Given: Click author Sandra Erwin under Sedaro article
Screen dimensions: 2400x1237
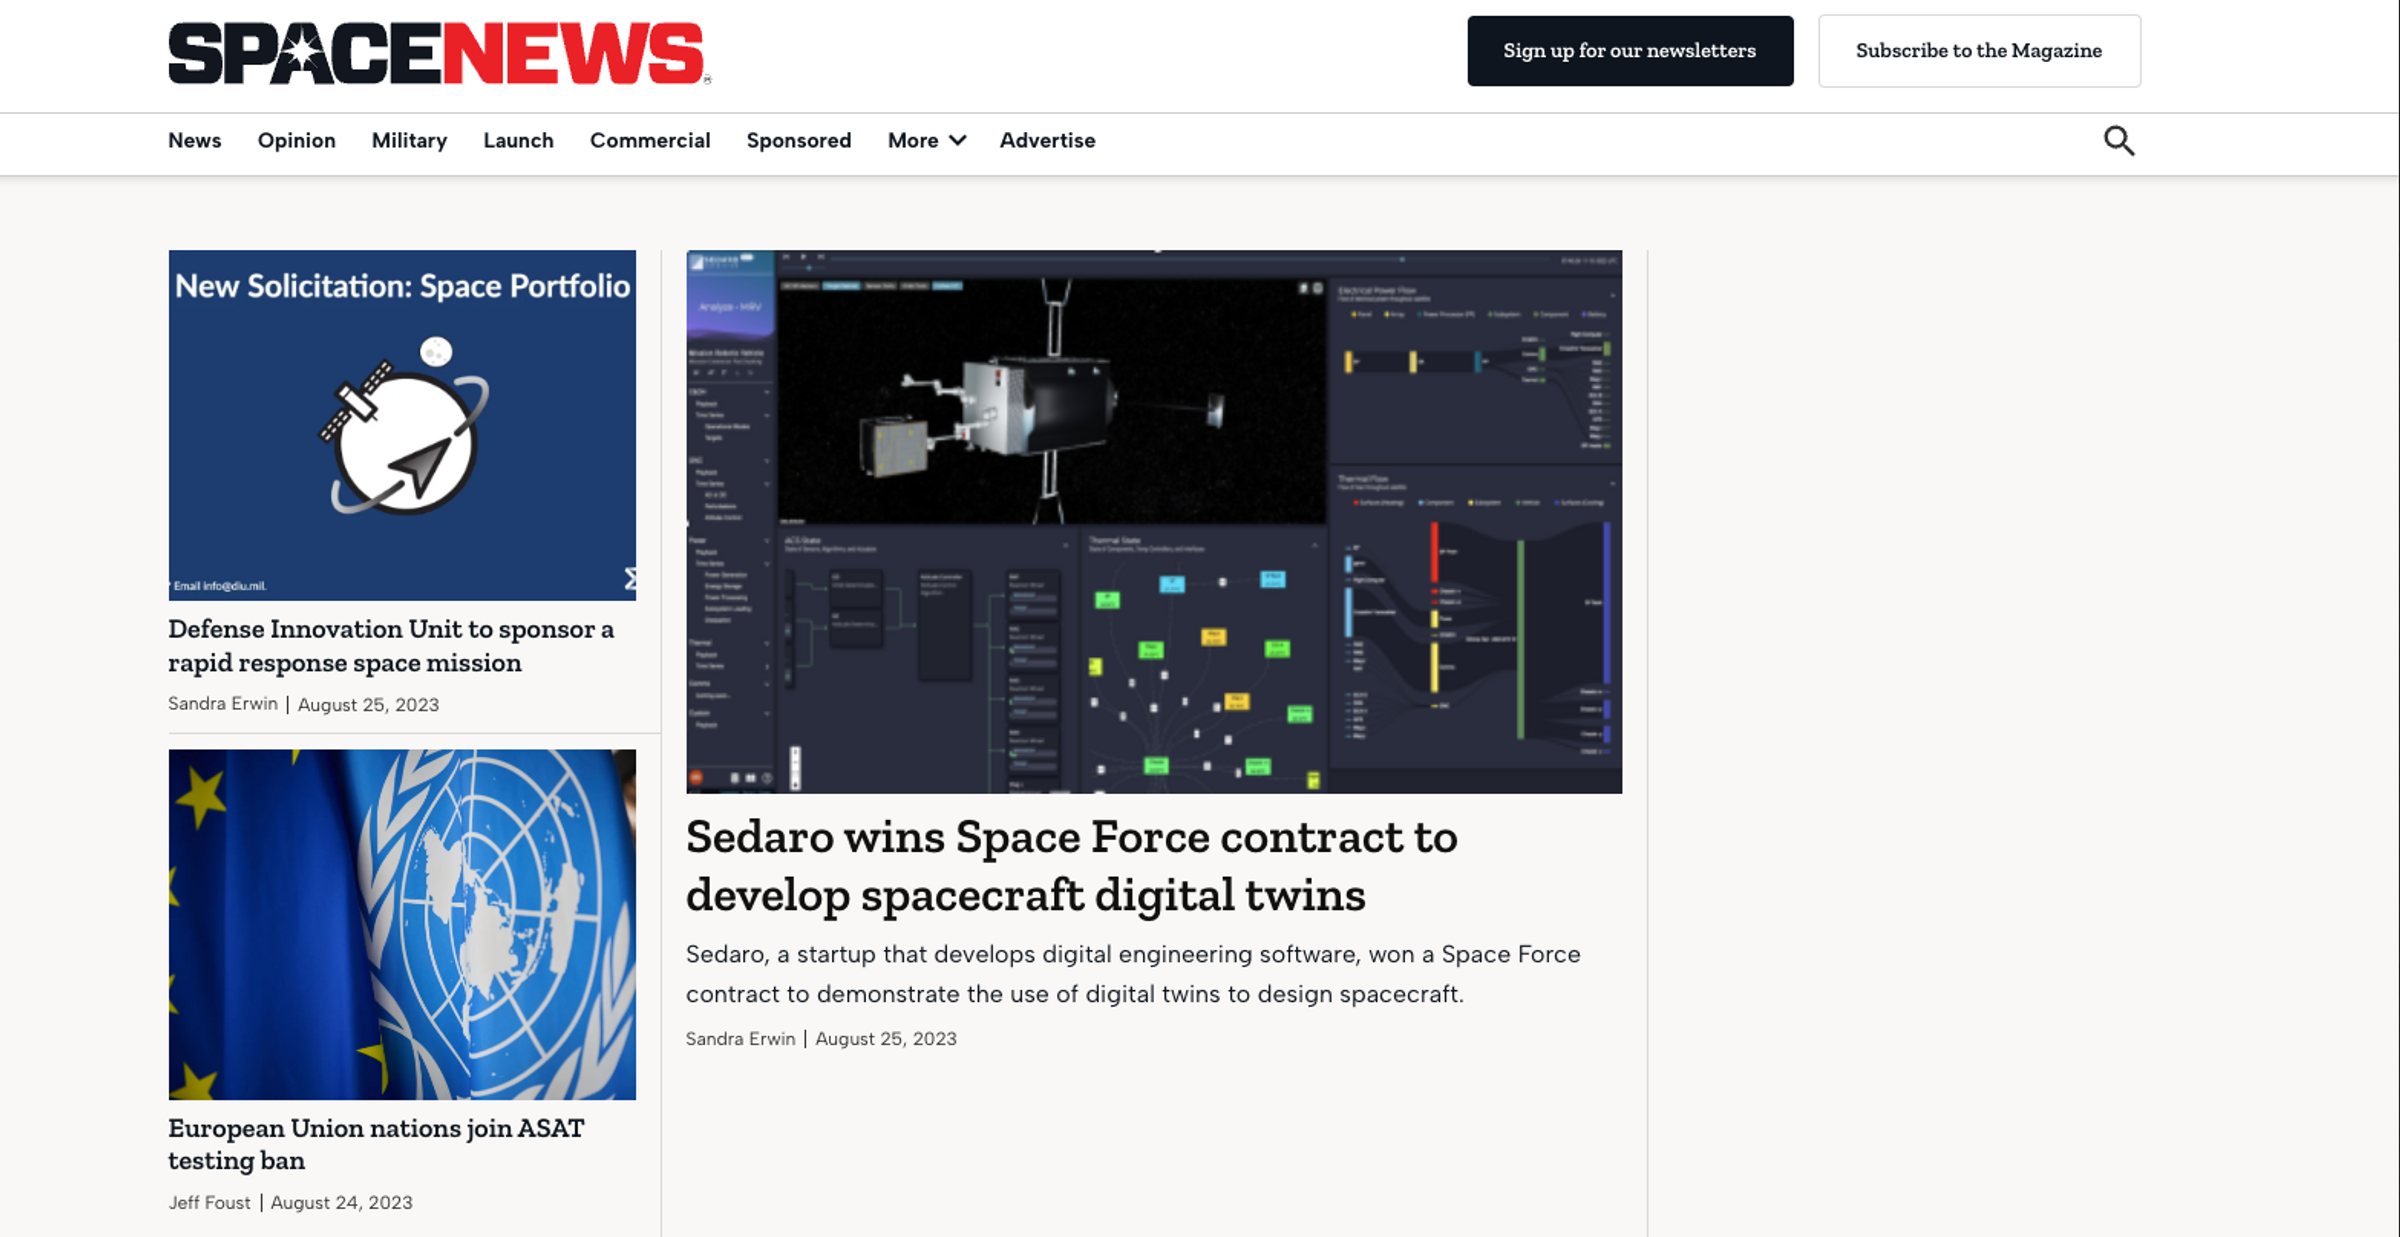Looking at the screenshot, I should (740, 1039).
